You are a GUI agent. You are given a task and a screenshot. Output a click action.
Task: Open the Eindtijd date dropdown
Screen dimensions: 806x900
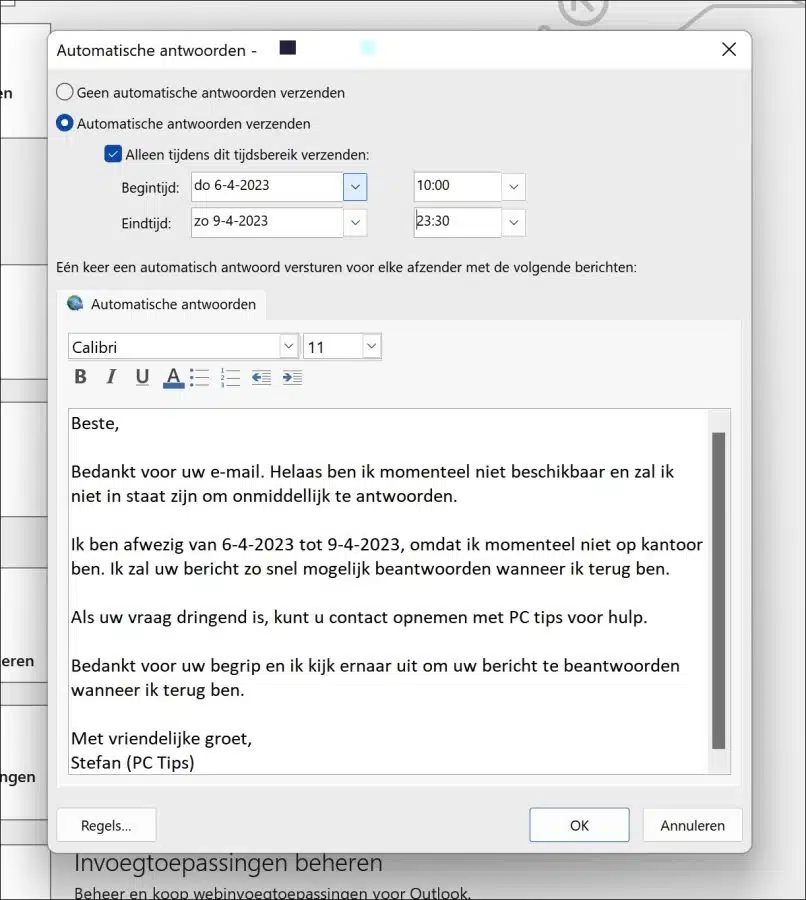(x=355, y=222)
